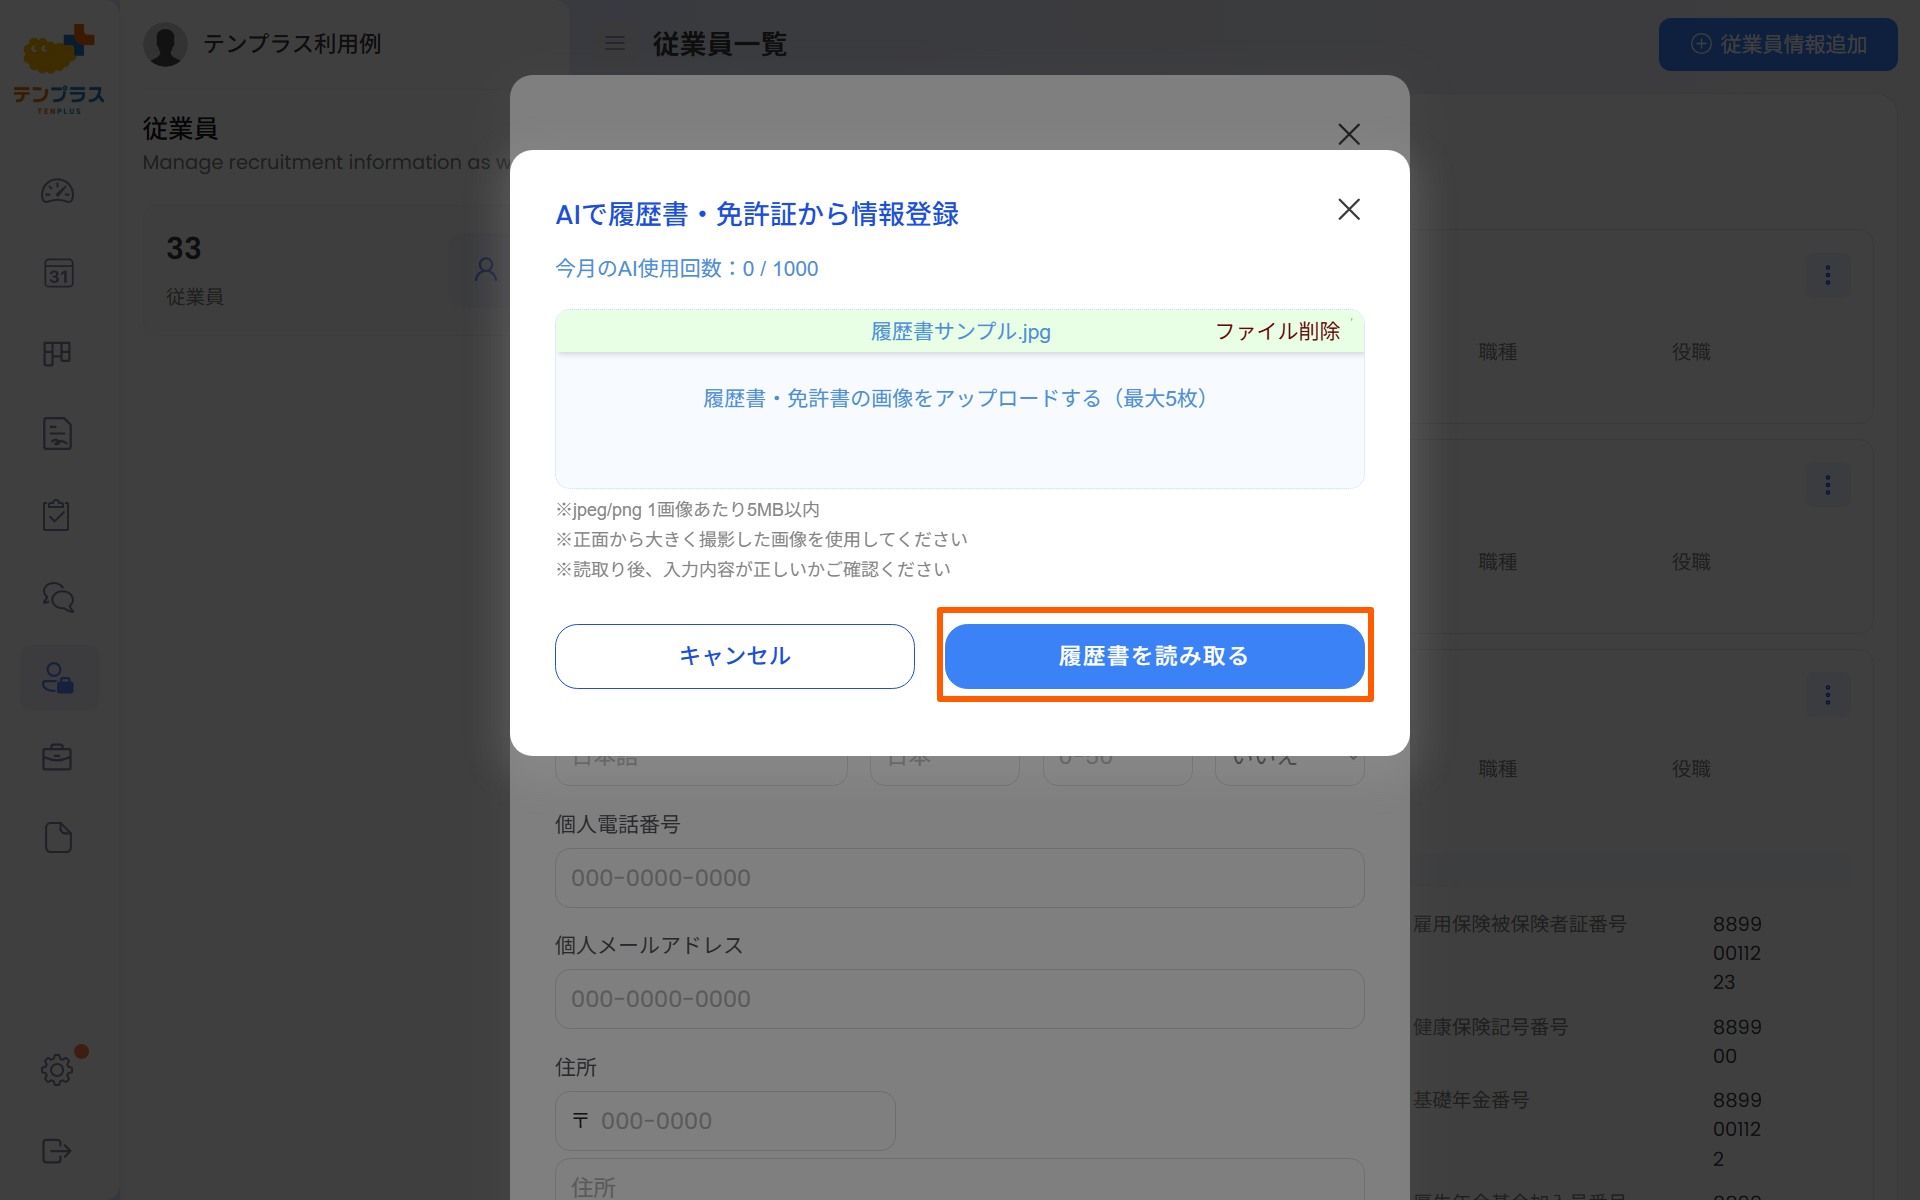Click the テンプラス logo

[x=58, y=70]
